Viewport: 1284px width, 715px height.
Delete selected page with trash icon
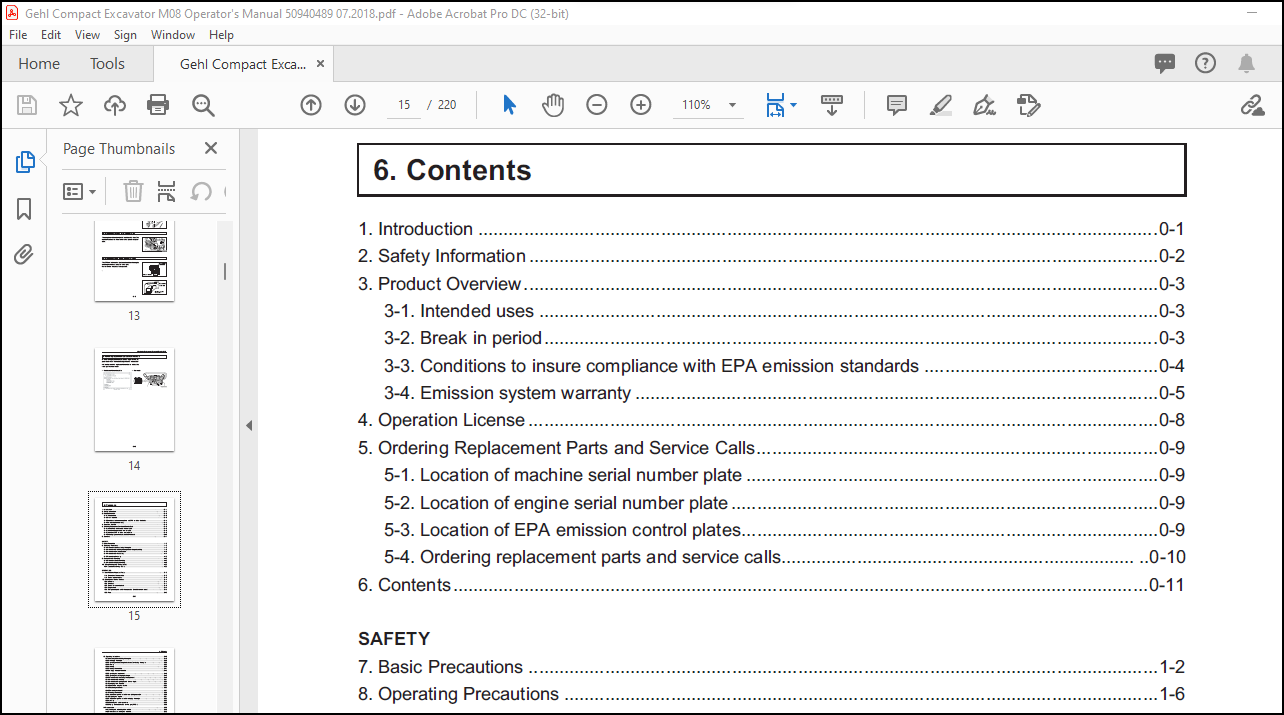[x=133, y=191]
